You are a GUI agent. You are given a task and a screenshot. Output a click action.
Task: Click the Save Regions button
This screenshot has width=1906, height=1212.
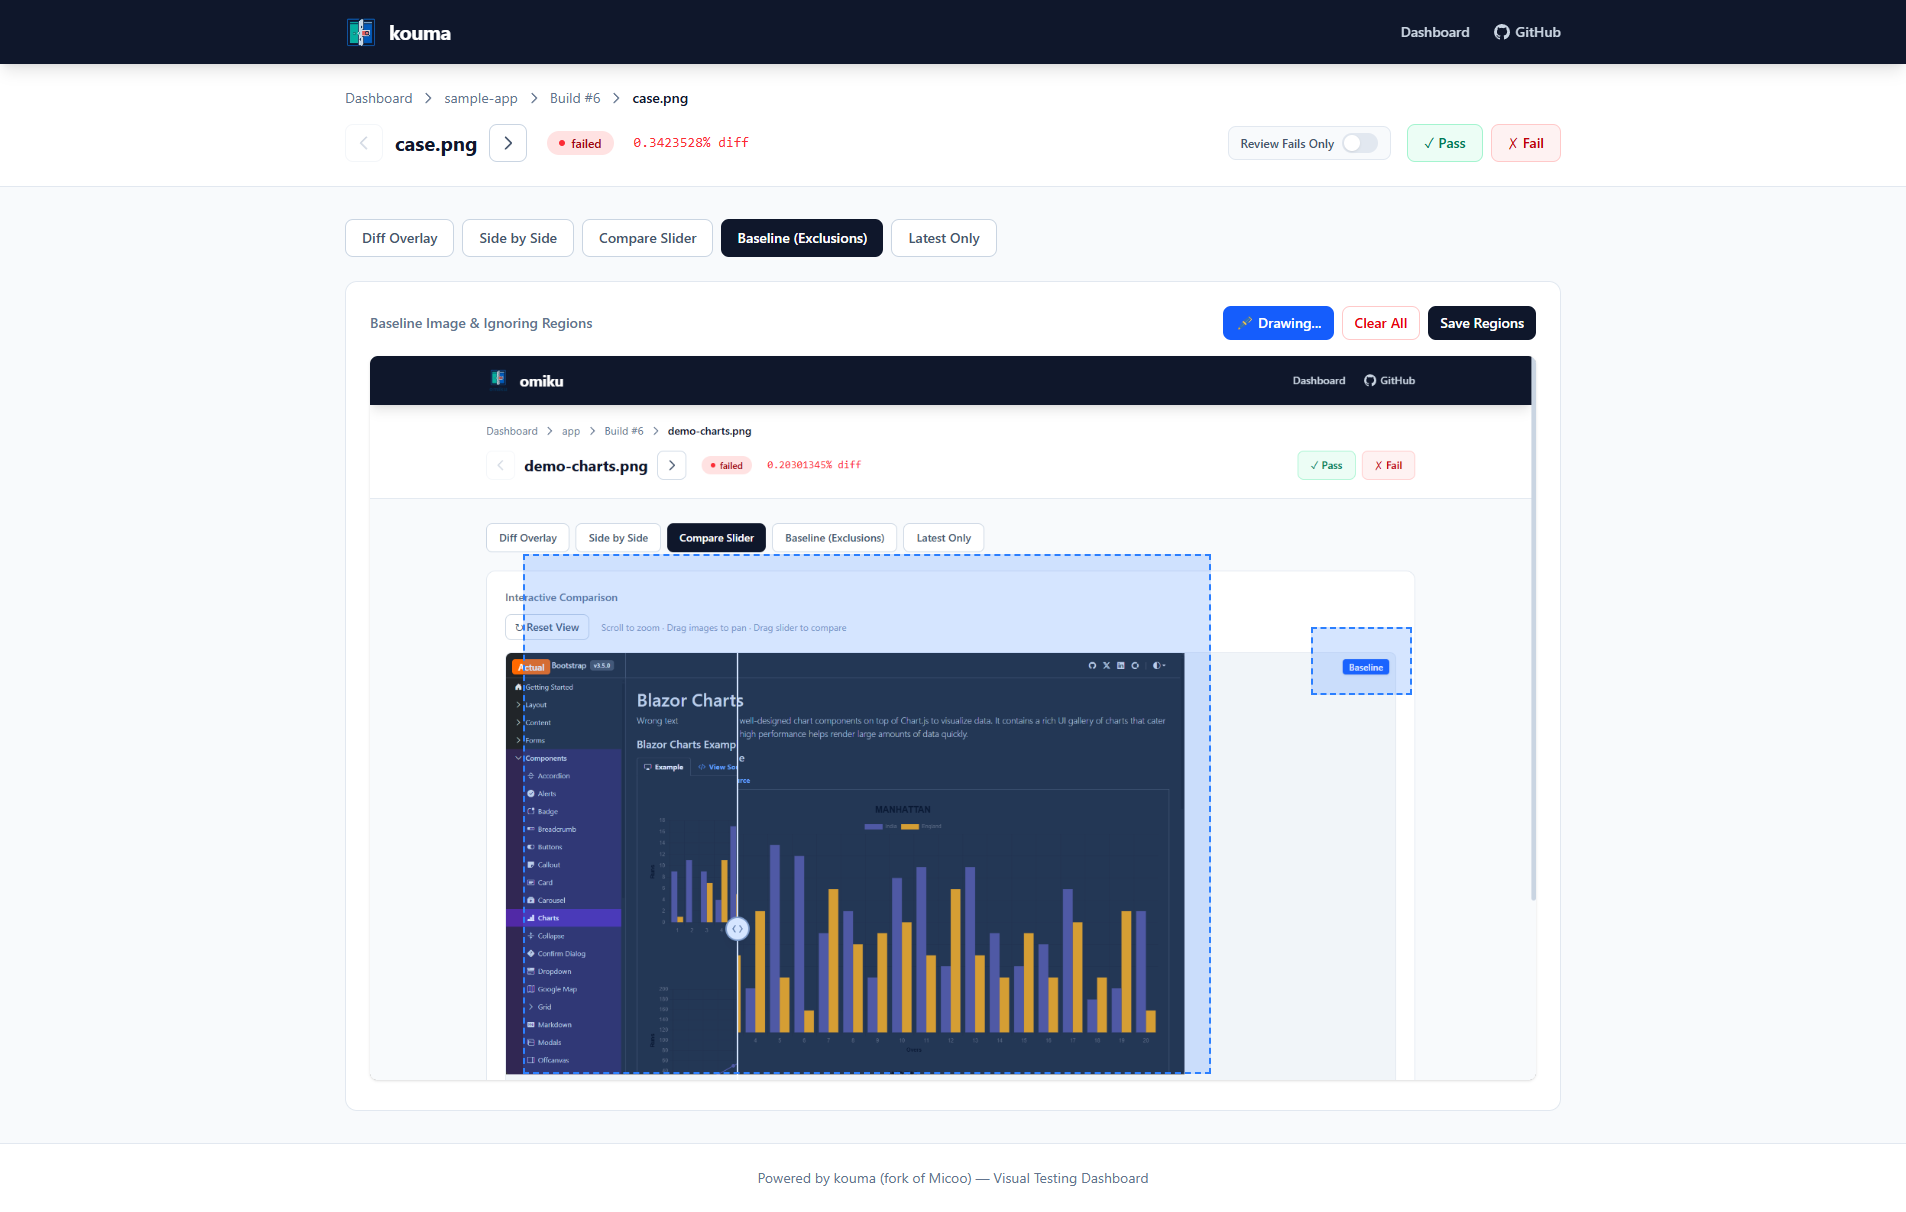[x=1481, y=323]
